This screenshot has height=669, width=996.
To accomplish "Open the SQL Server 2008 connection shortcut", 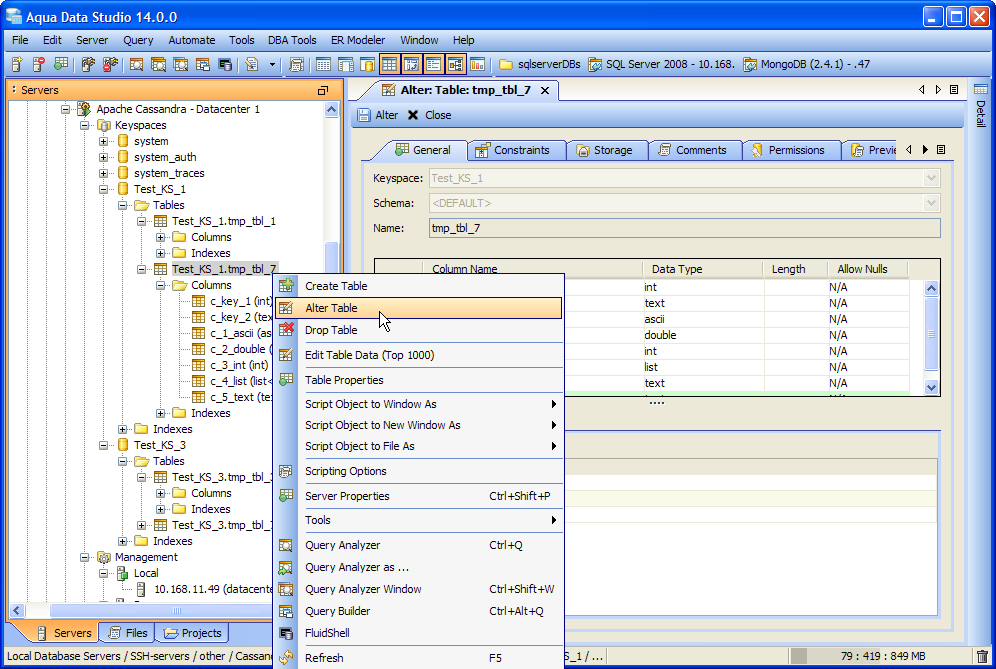I will point(661,64).
